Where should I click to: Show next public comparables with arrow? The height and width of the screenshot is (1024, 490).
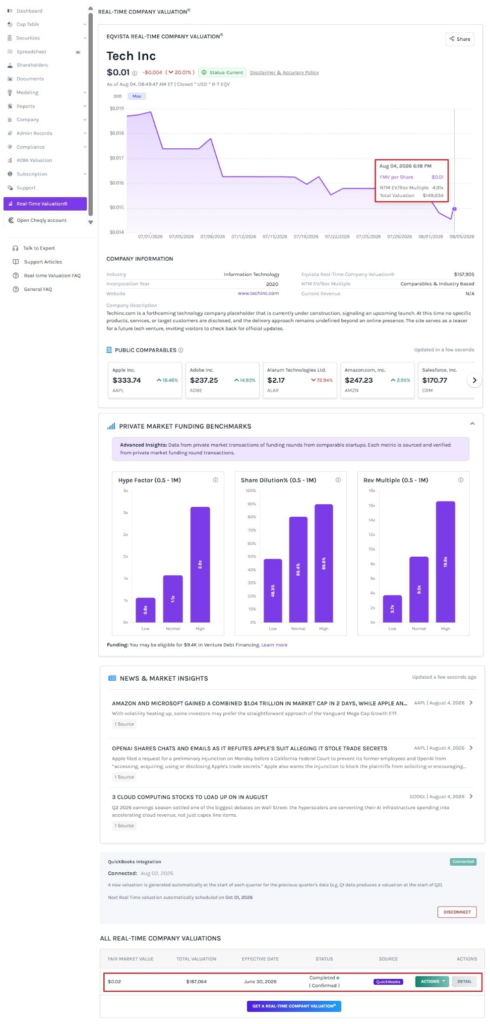pos(474,380)
